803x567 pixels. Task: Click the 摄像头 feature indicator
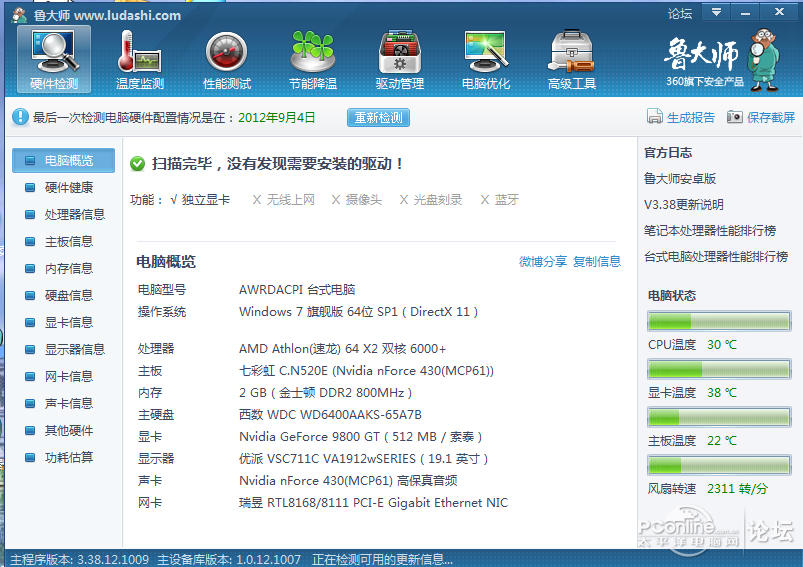357,199
